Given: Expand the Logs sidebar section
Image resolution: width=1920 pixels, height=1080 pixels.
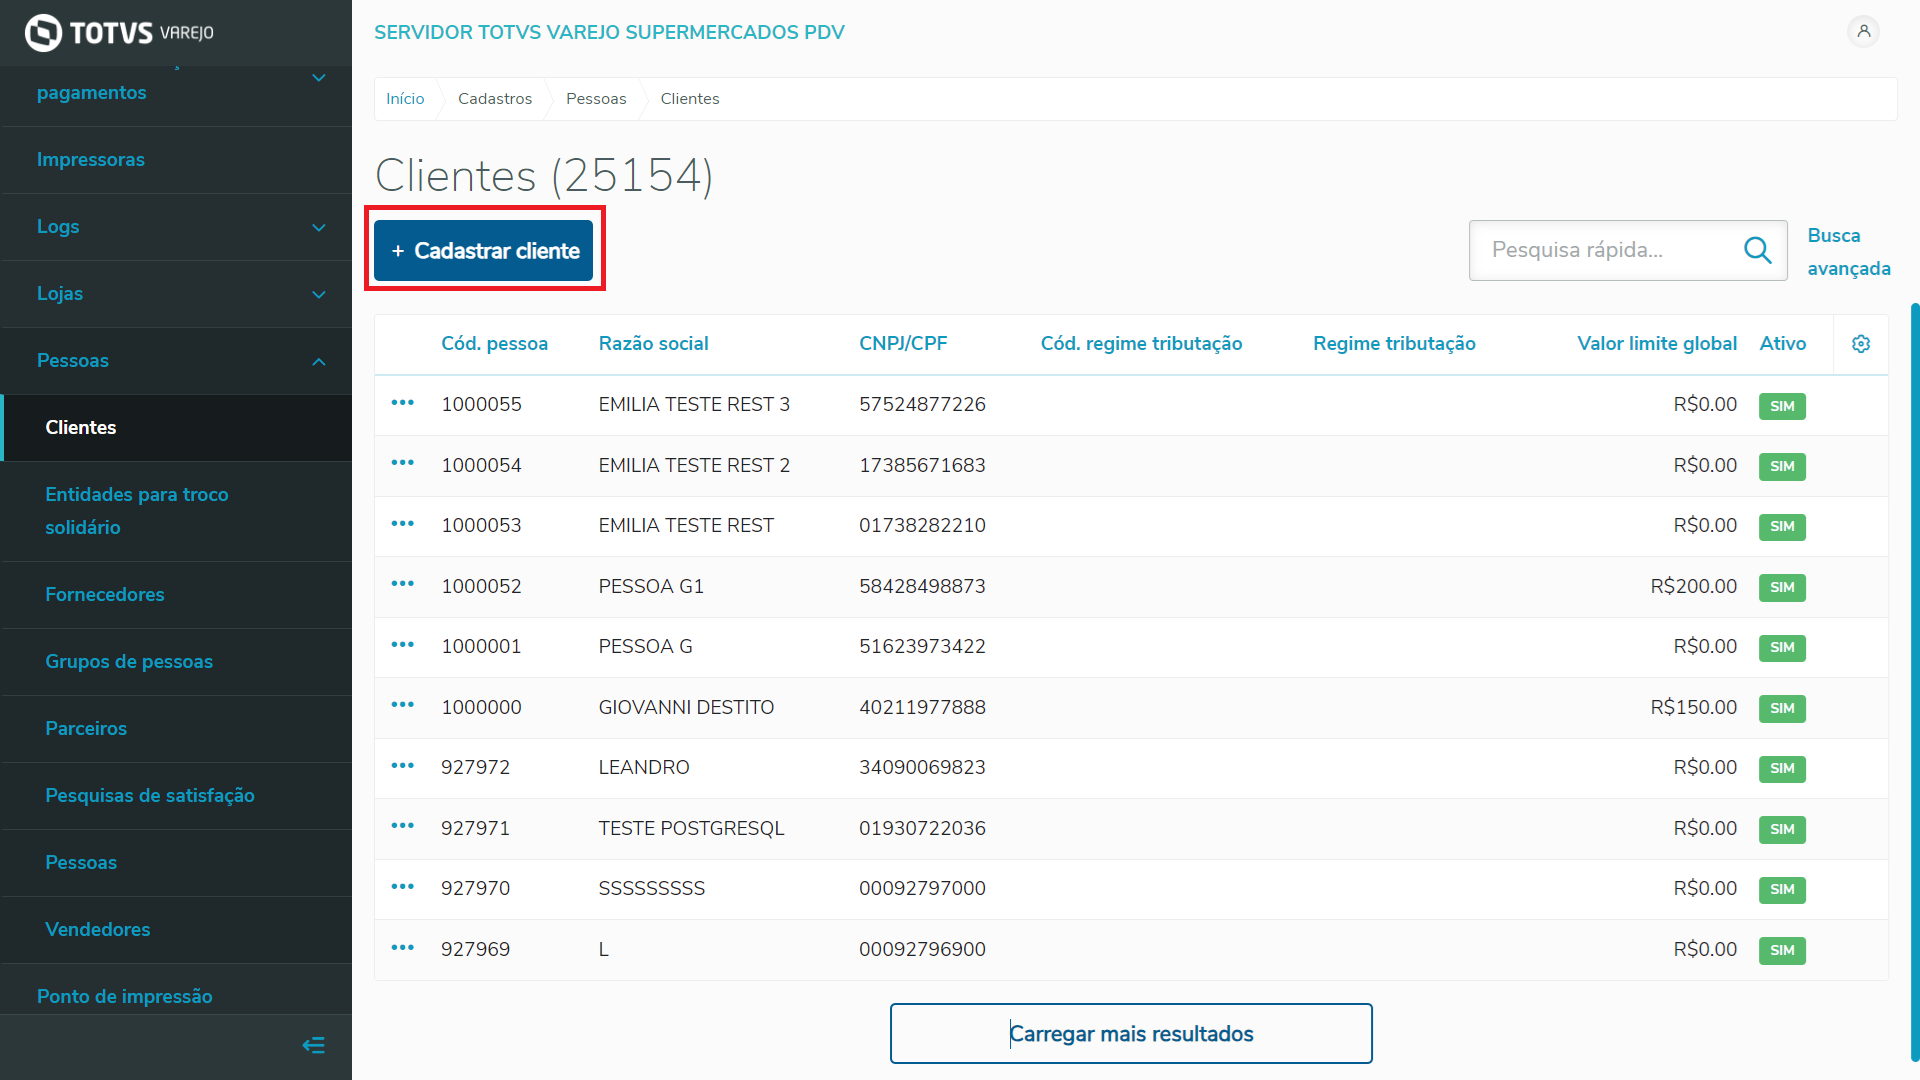Looking at the screenshot, I should click(318, 227).
